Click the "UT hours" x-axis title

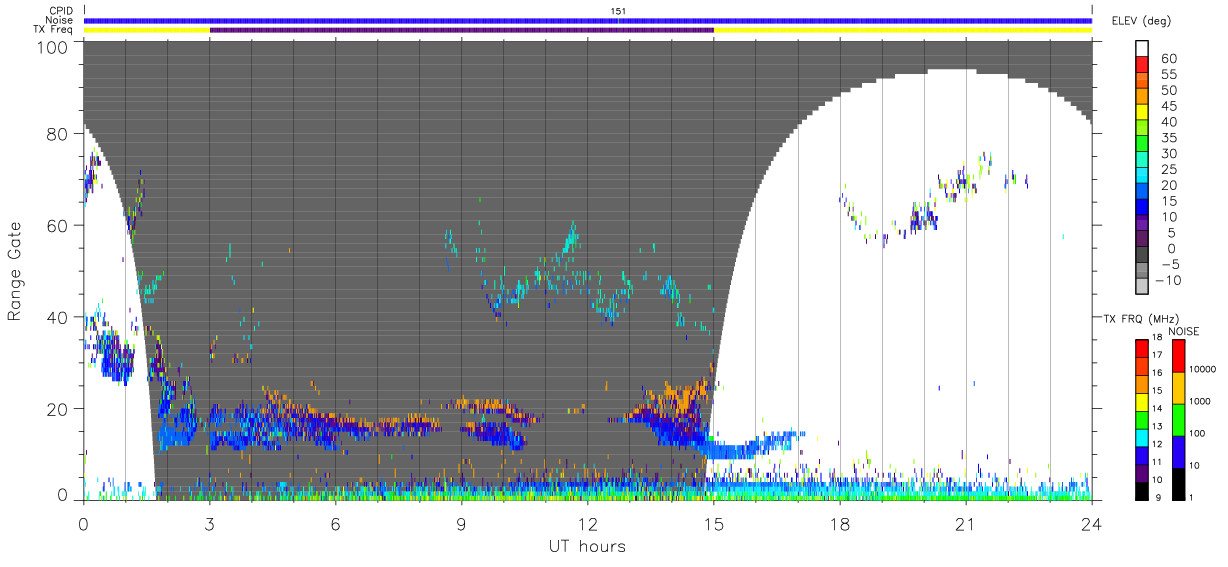pyautogui.click(x=587, y=547)
